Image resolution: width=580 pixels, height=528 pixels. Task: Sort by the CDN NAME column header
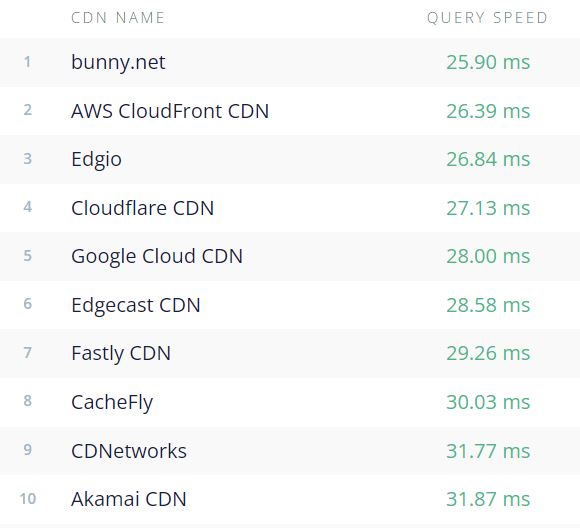[118, 18]
